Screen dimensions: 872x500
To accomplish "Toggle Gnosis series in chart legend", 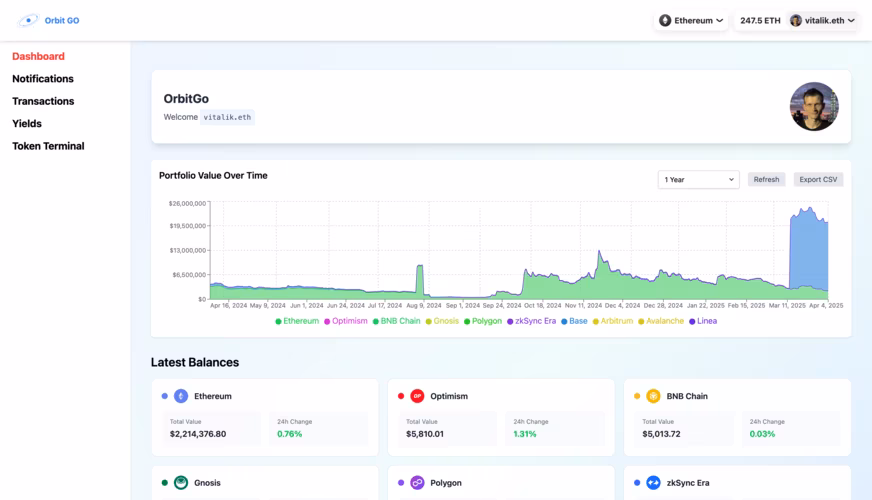I will pyautogui.click(x=442, y=321).
